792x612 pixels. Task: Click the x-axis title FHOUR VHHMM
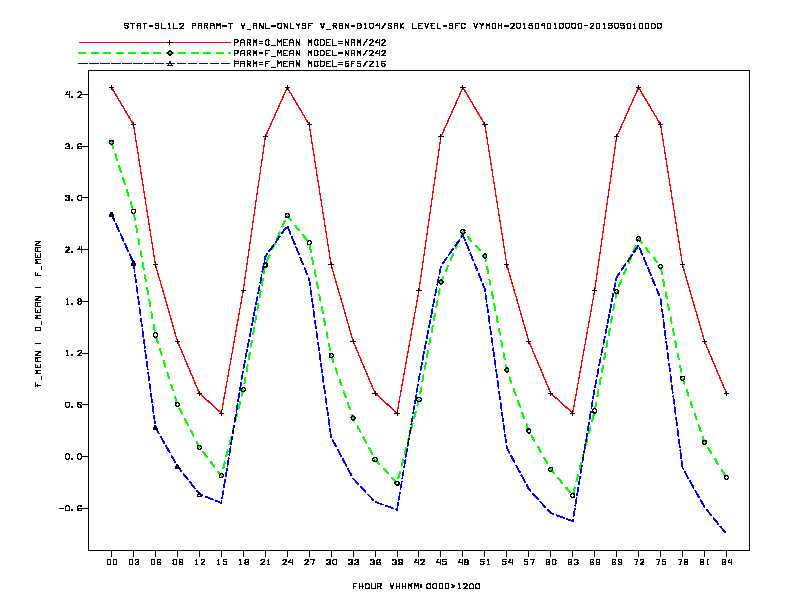tap(416, 586)
